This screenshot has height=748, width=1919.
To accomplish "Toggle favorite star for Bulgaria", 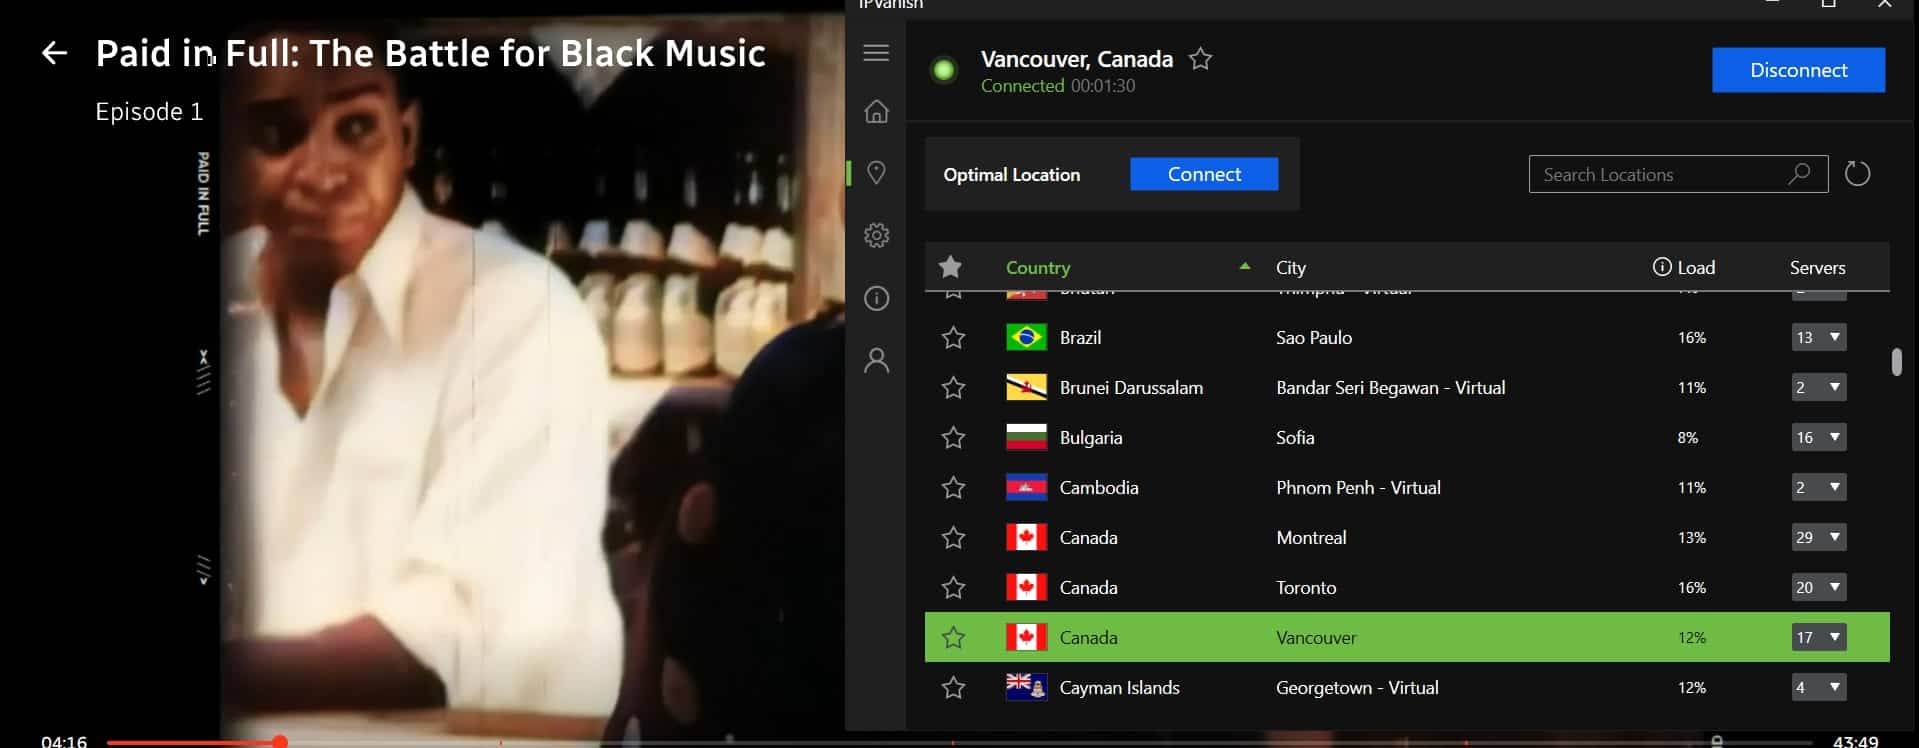I will coord(953,437).
